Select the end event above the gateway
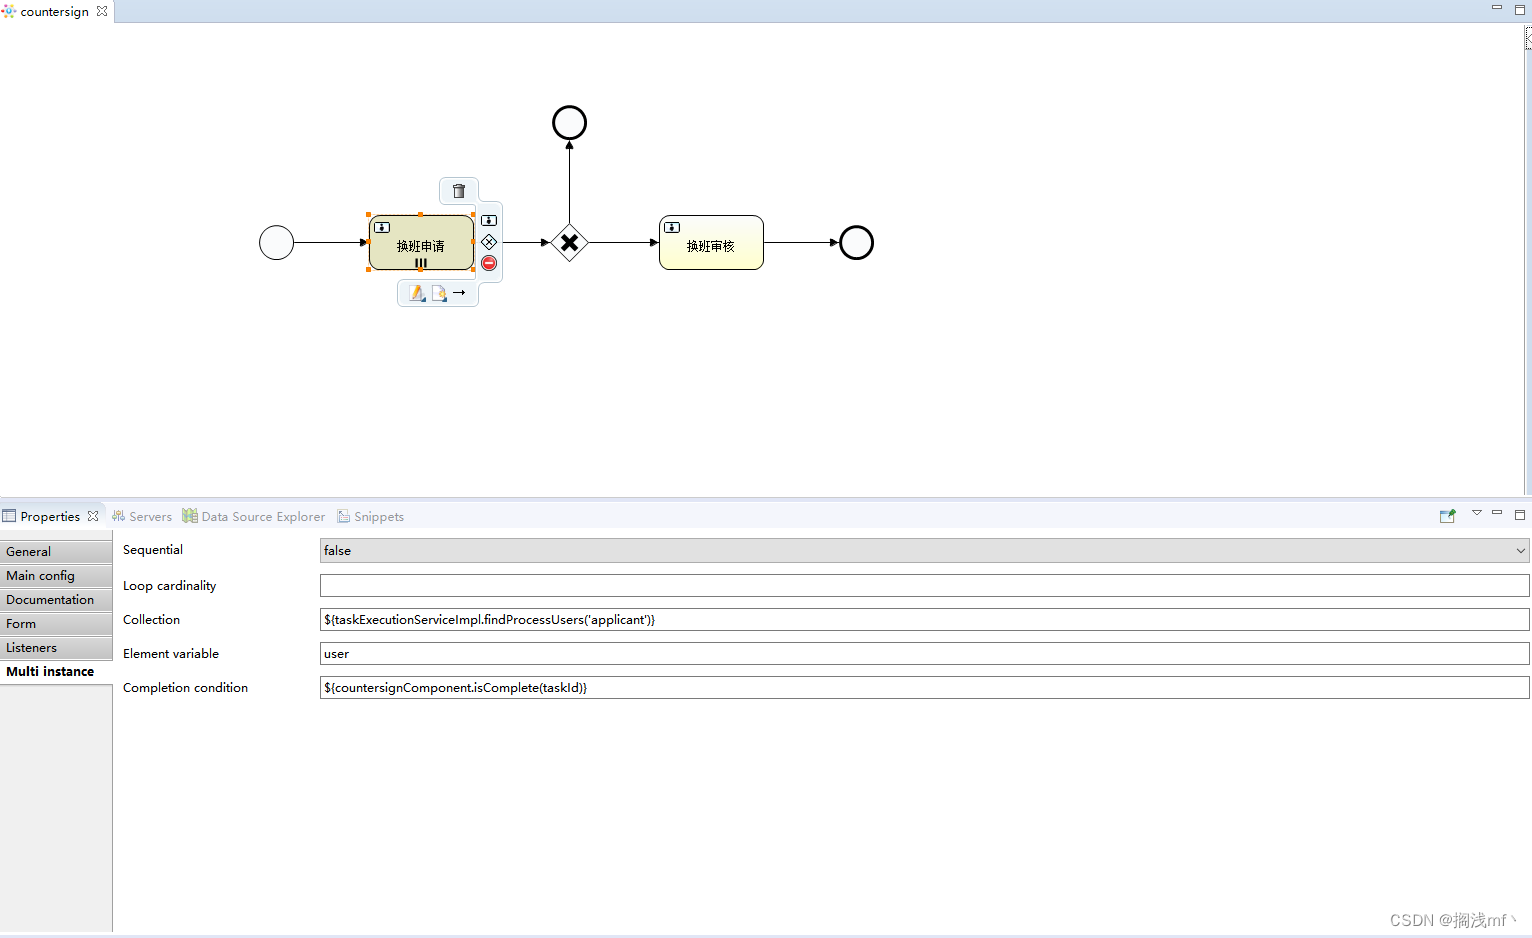 (x=570, y=123)
